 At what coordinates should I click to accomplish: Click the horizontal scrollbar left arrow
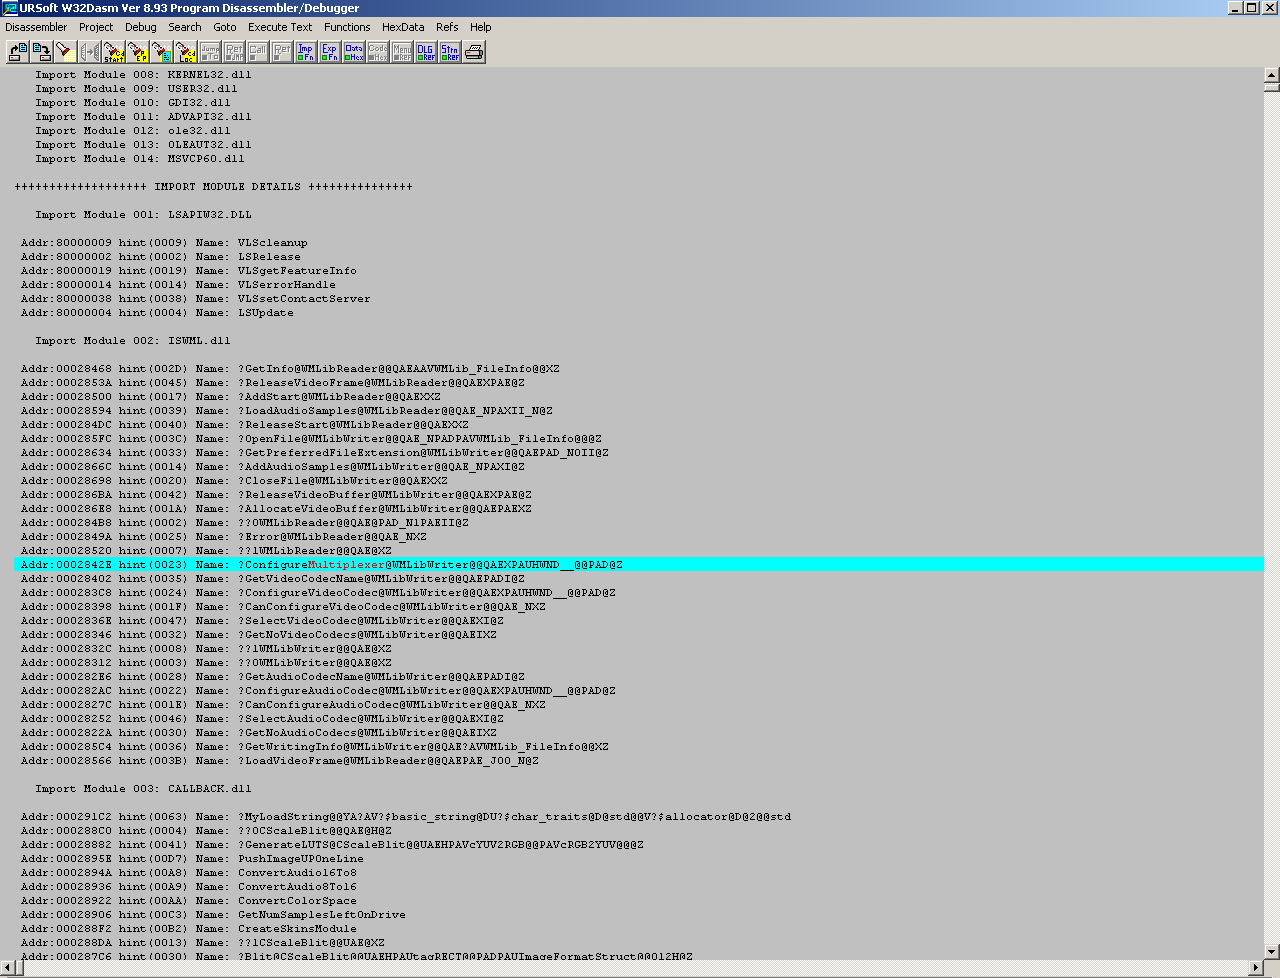point(8,968)
